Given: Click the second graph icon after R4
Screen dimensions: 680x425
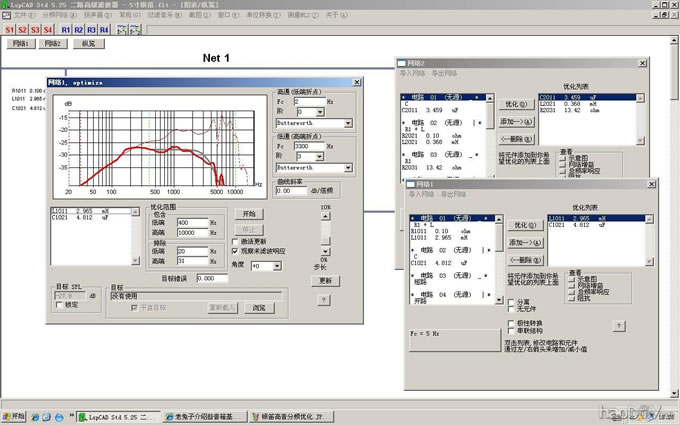Looking at the screenshot, I should (135, 30).
